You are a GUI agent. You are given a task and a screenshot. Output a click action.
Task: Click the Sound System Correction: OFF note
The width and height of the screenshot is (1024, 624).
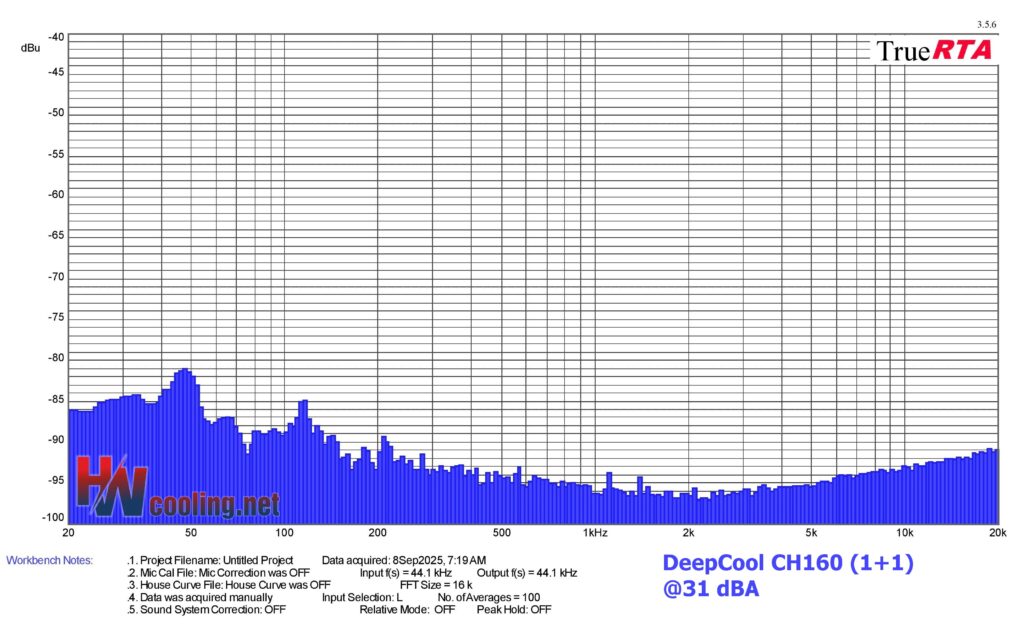pyautogui.click(x=208, y=609)
